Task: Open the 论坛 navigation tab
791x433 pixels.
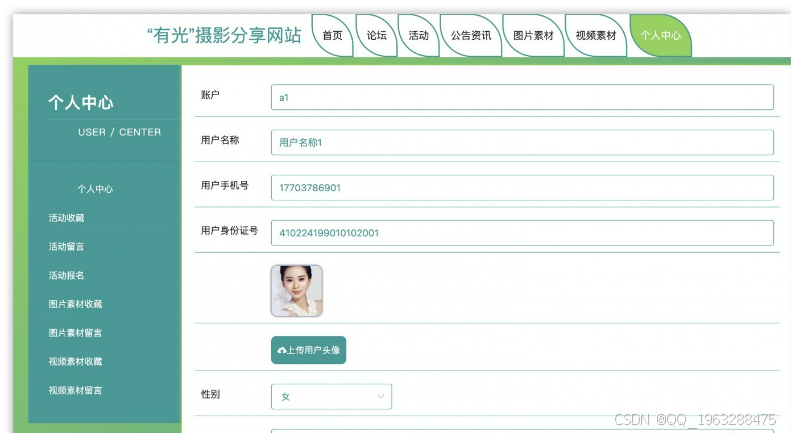Action: pos(376,35)
